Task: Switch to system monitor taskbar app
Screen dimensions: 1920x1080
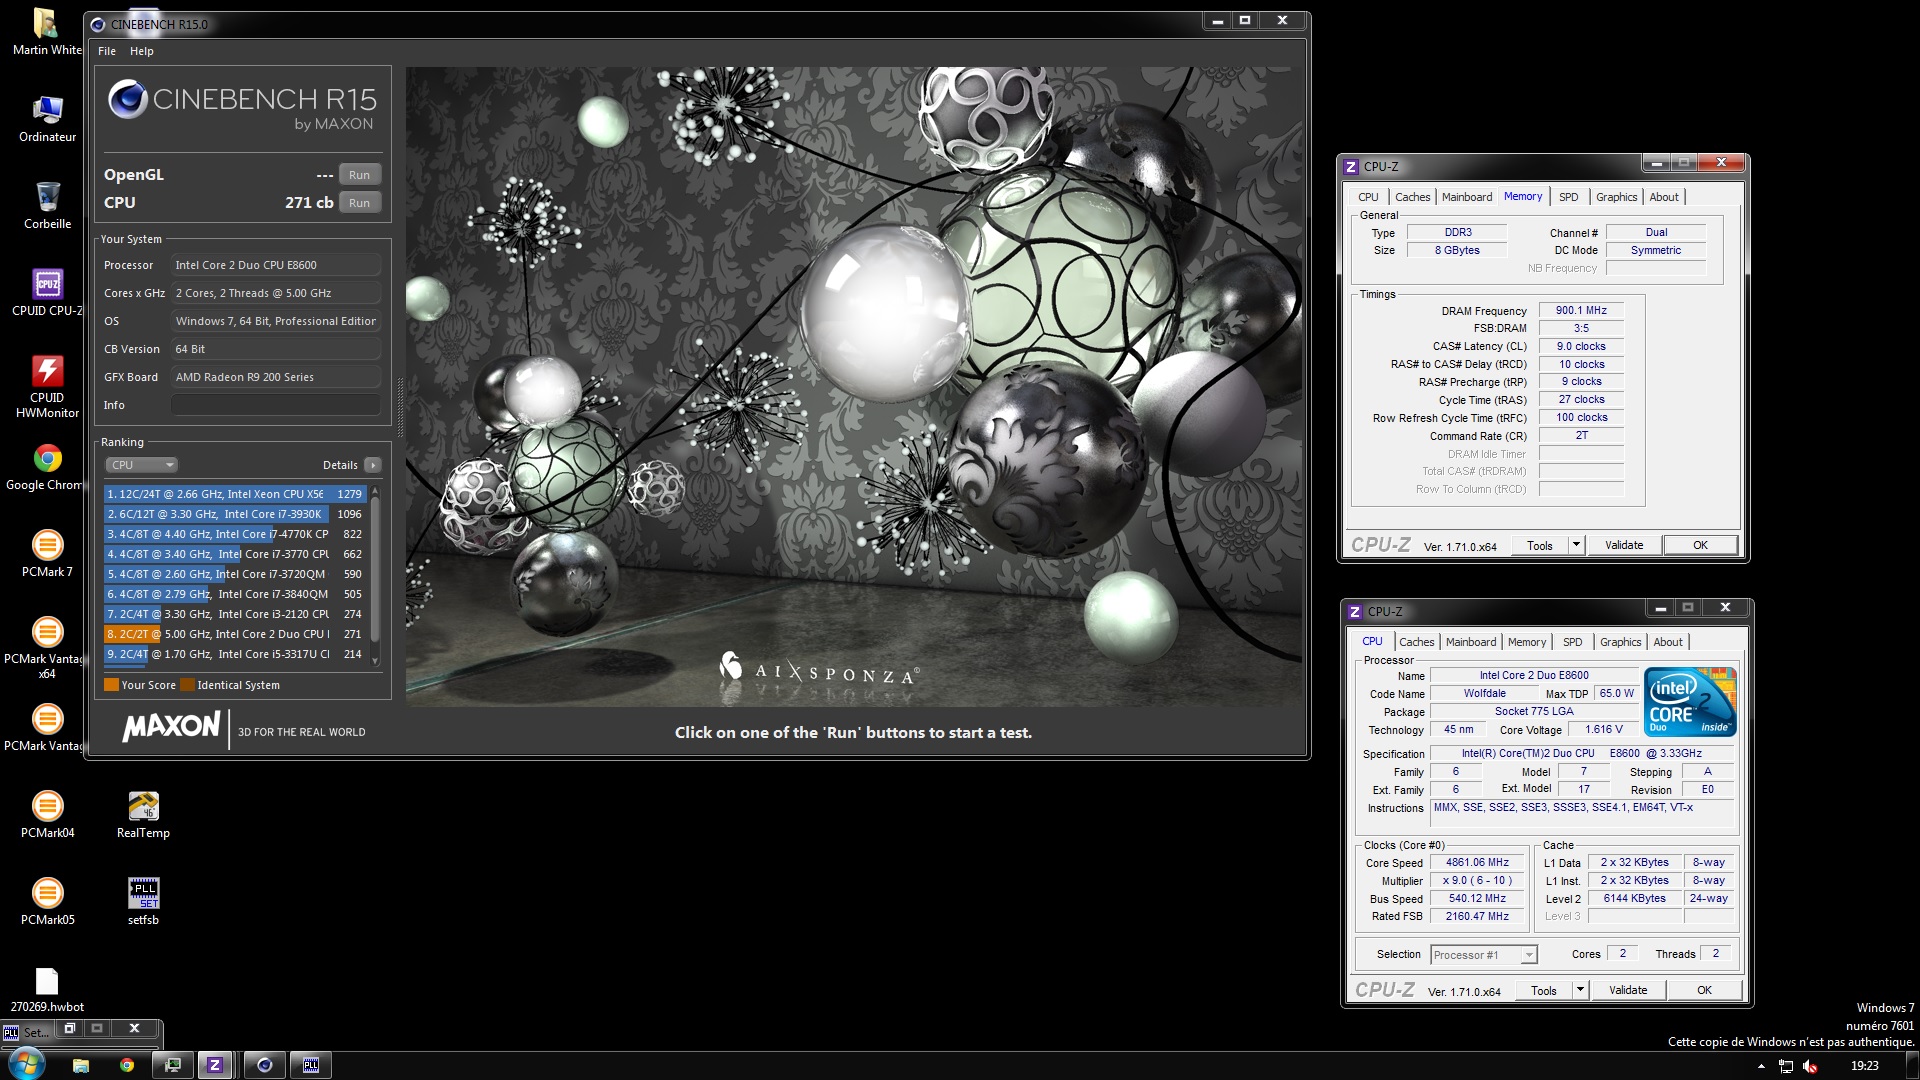Action: pos(173,1065)
